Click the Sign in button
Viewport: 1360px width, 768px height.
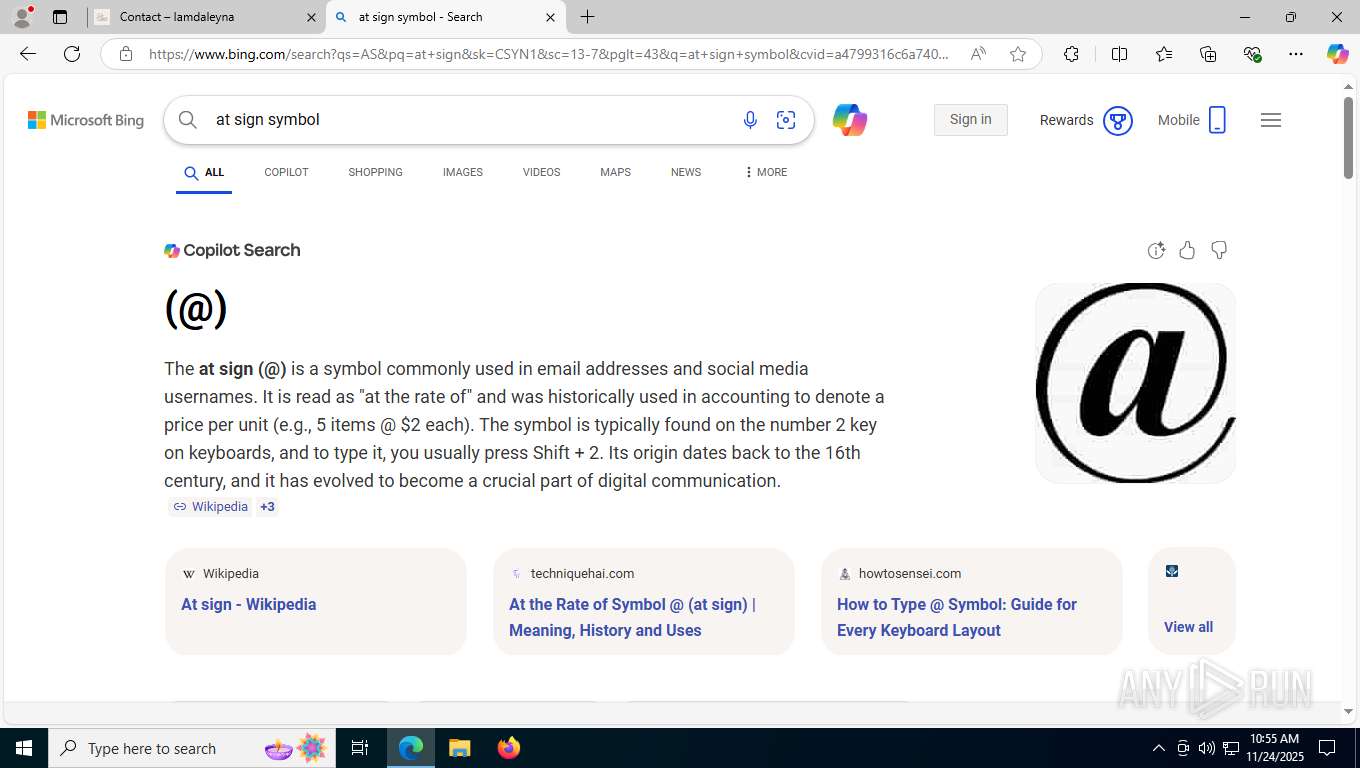click(x=970, y=120)
